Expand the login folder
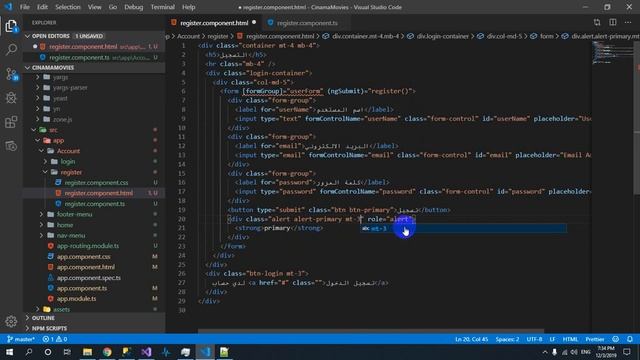 [x=45, y=162]
